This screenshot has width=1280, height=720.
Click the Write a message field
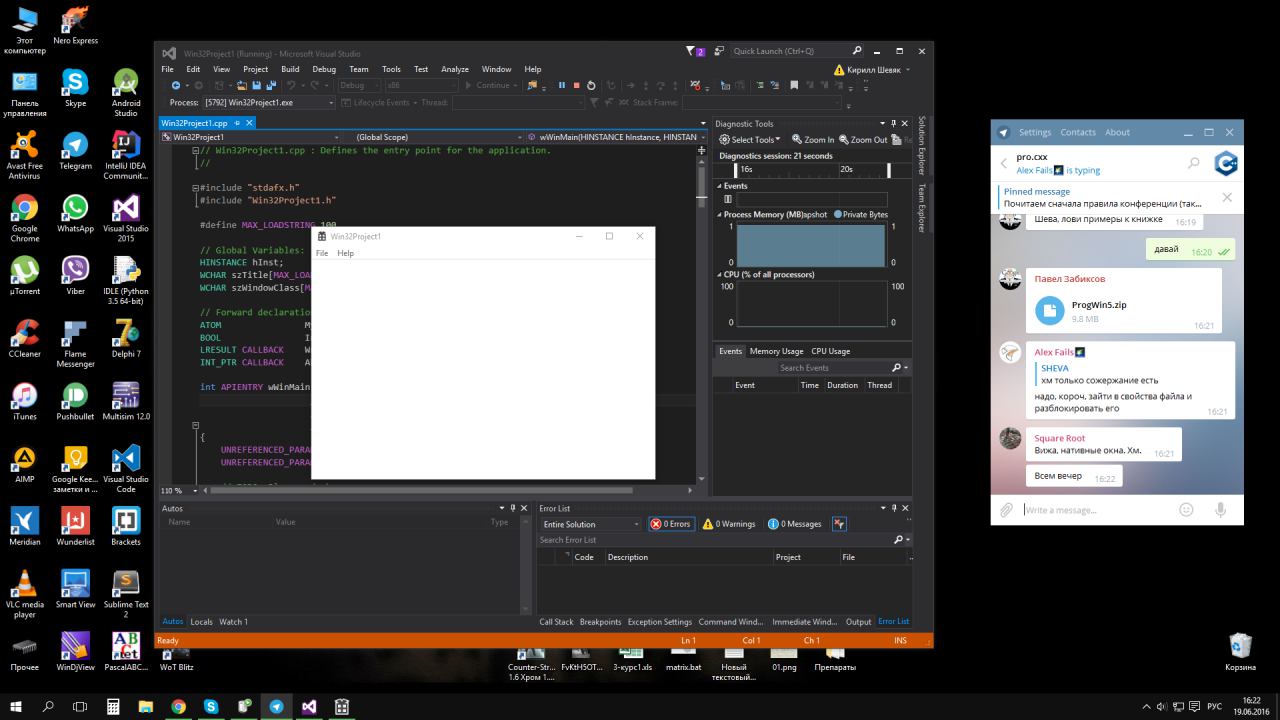pyautogui.click(x=1095, y=510)
